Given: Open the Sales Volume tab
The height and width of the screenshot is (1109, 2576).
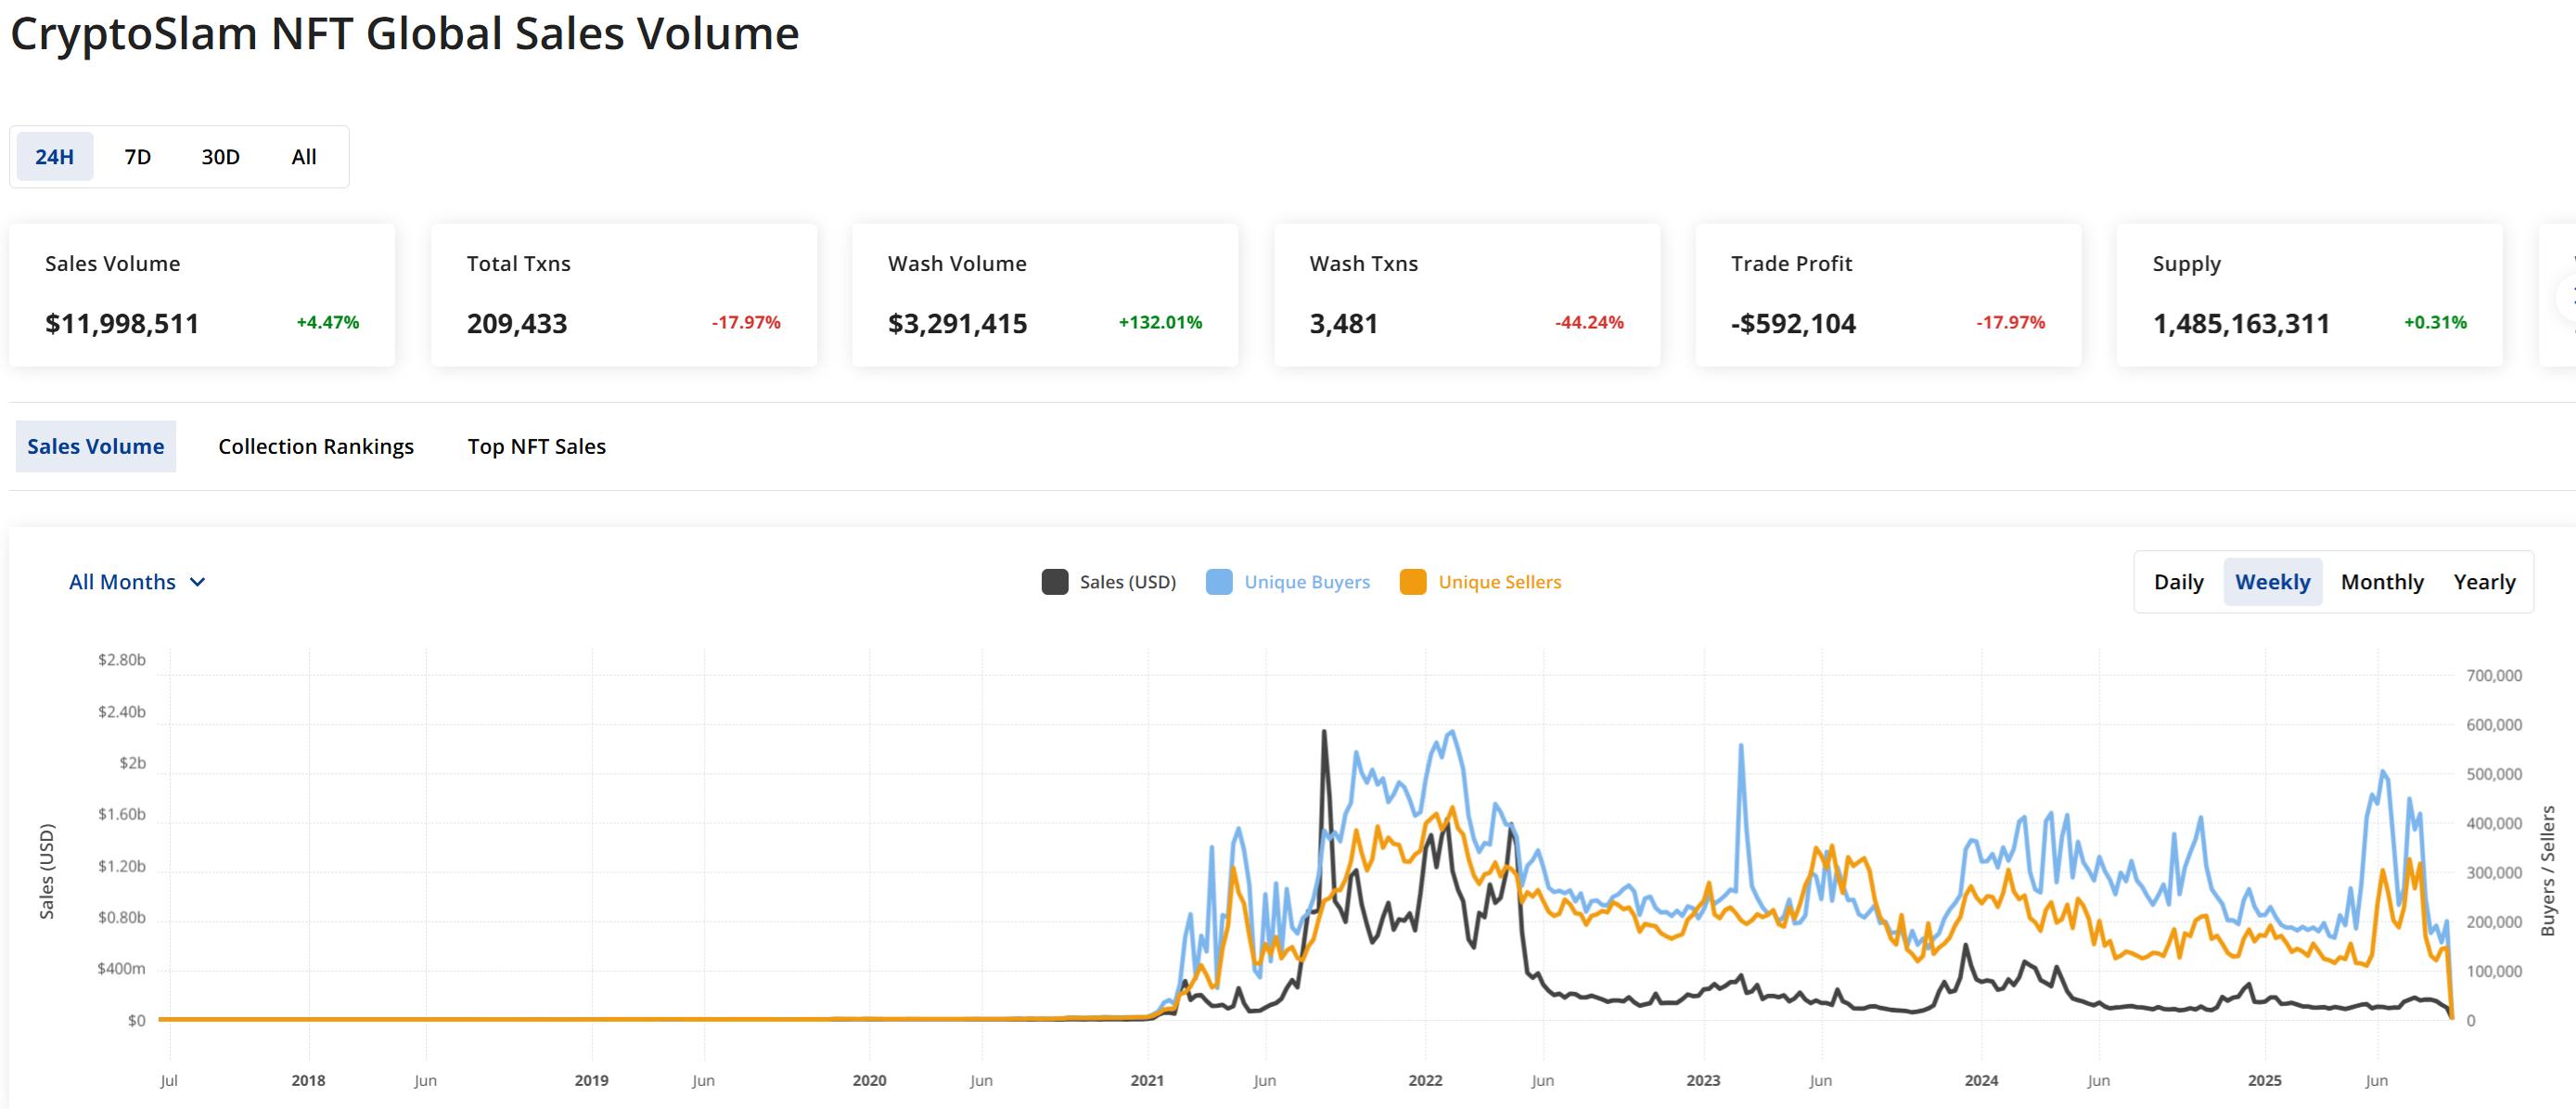Looking at the screenshot, I should tap(96, 446).
